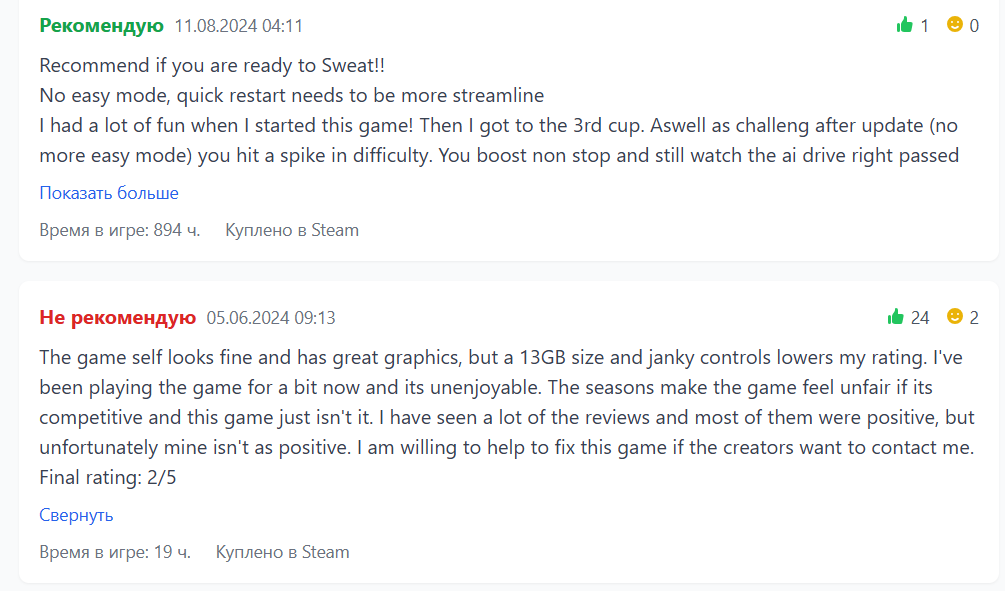This screenshot has width=1005, height=591.
Task: Collapse review using 'Свернуть'
Action: coord(76,515)
